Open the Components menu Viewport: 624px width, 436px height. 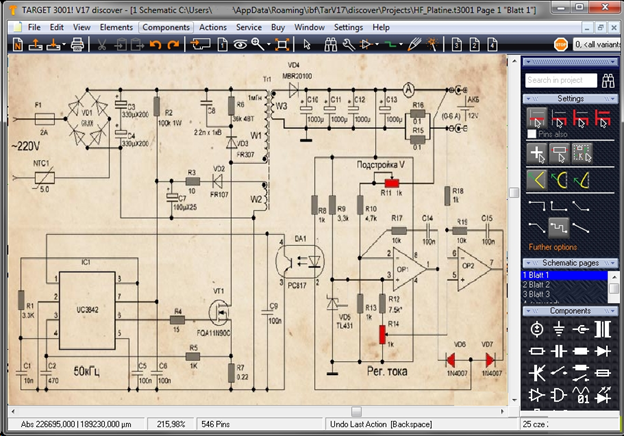click(x=166, y=27)
